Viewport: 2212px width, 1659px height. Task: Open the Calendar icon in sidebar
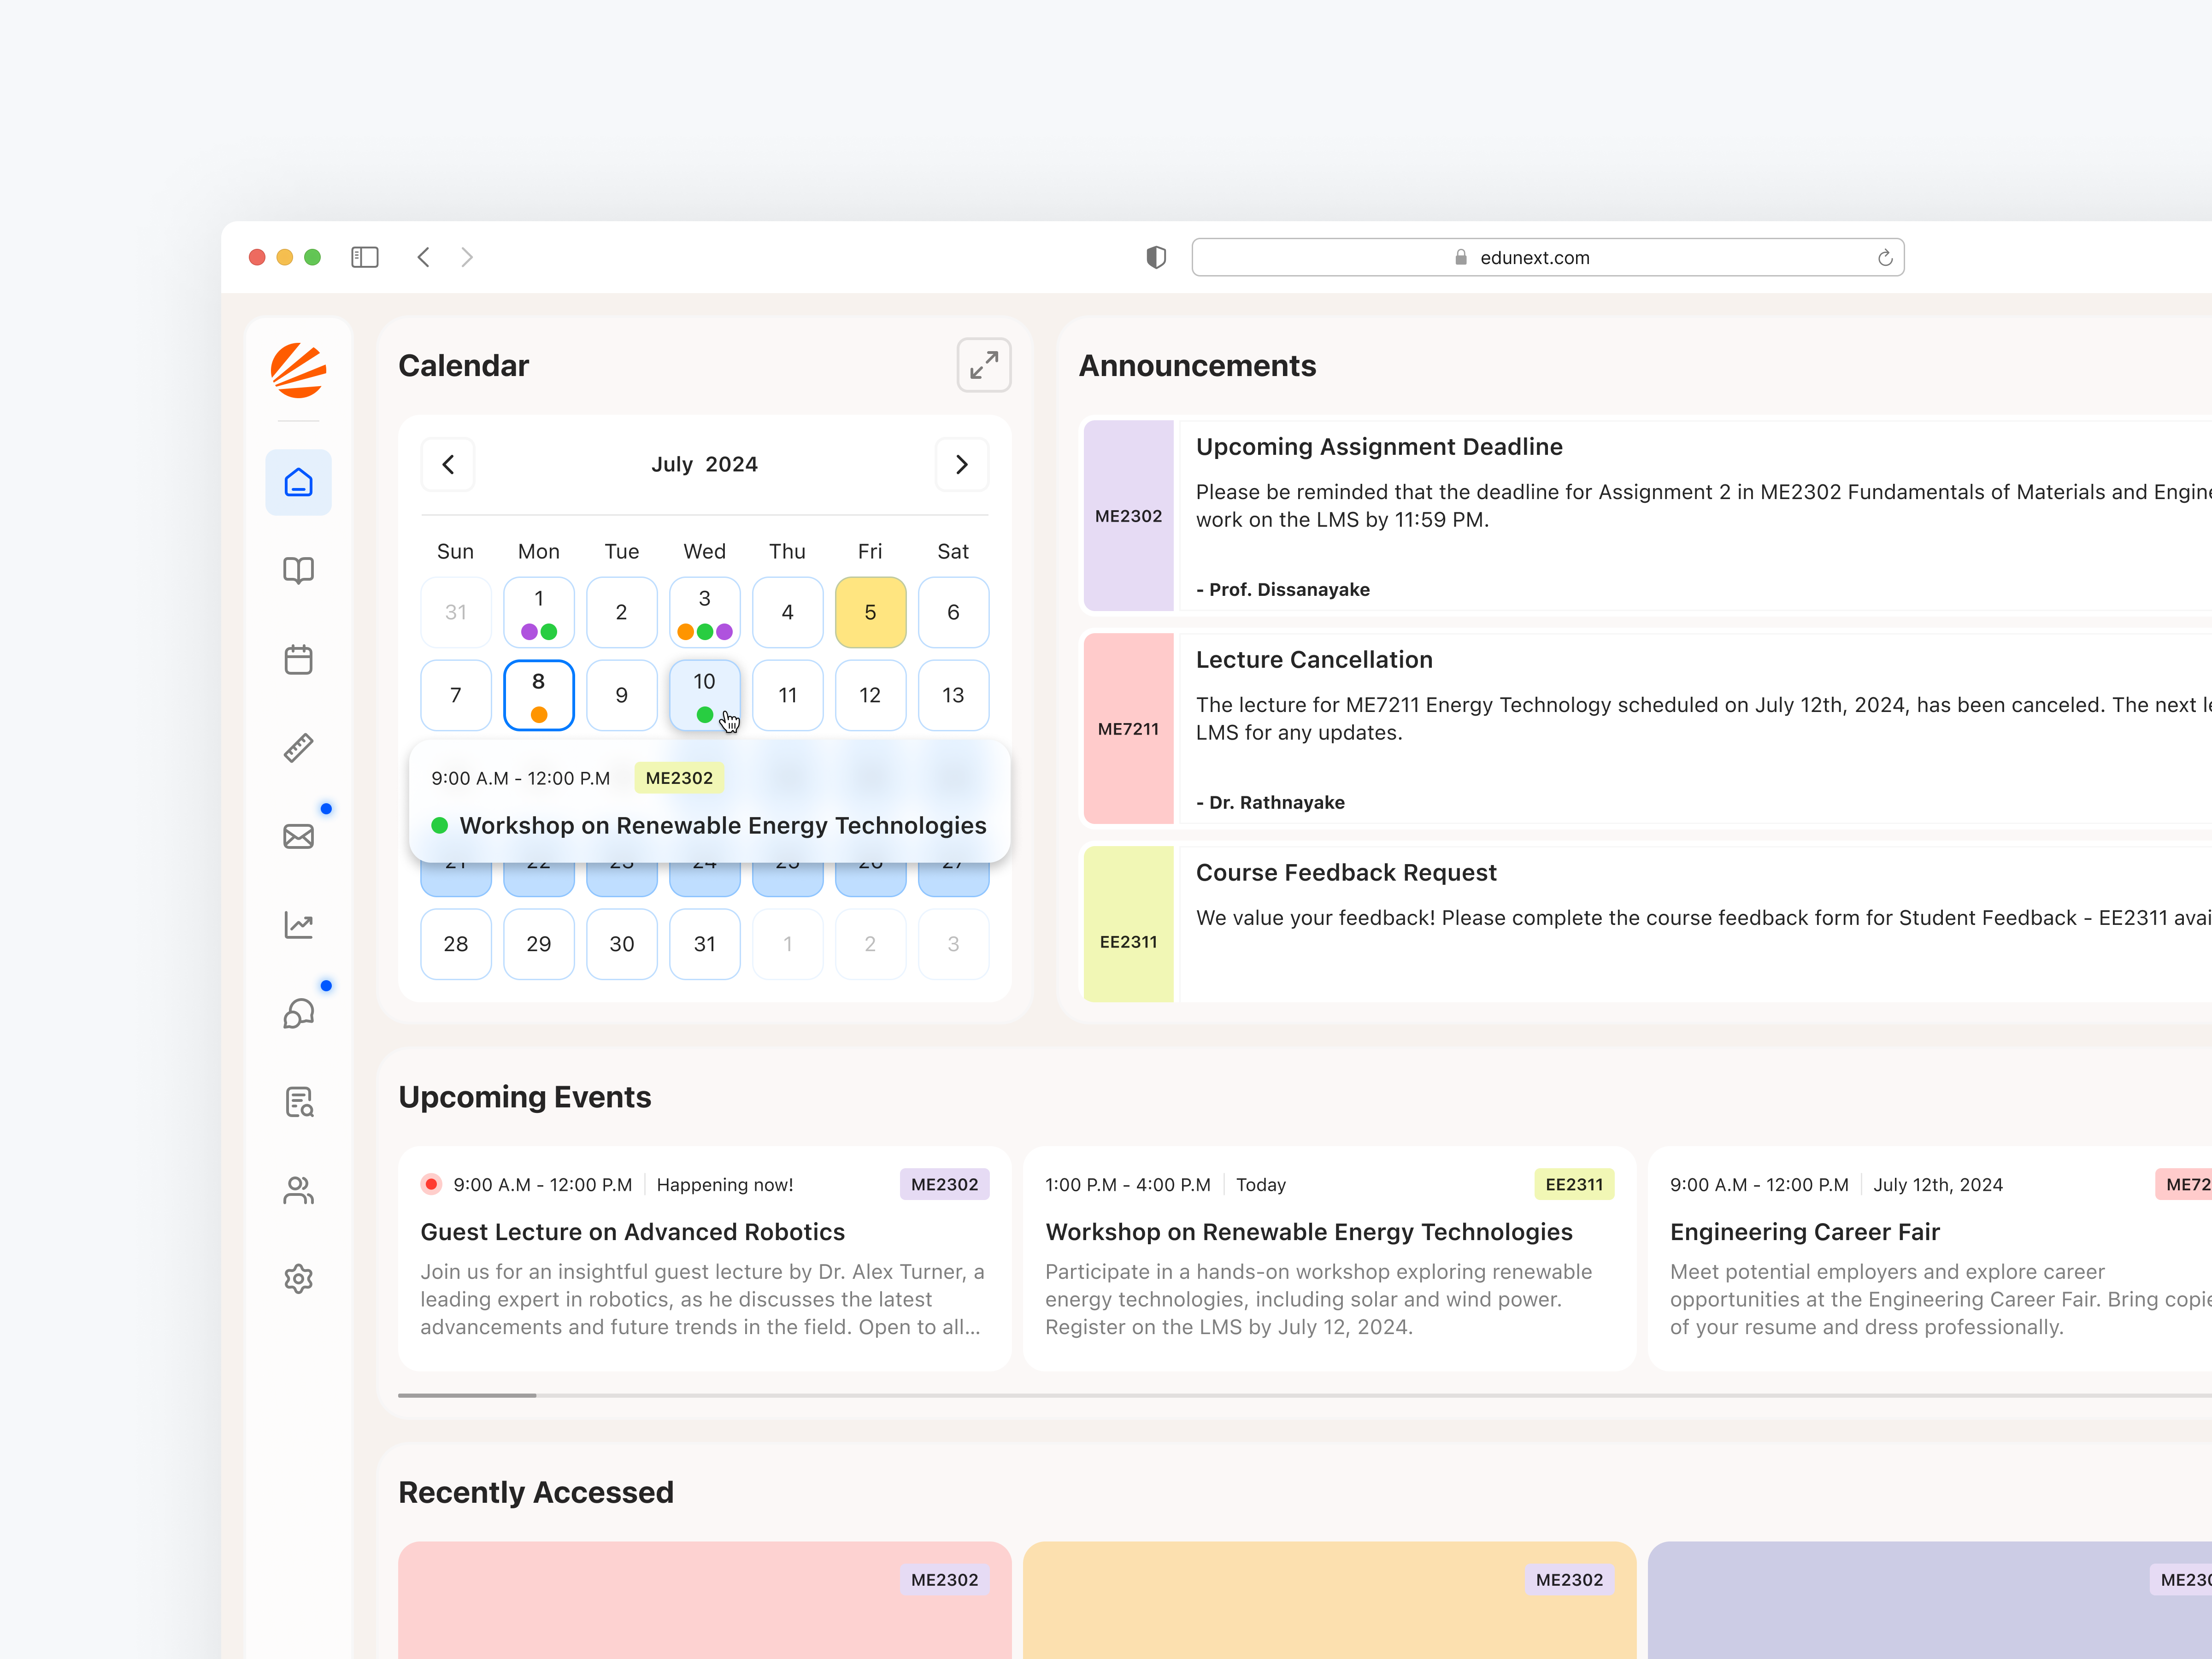coord(298,659)
